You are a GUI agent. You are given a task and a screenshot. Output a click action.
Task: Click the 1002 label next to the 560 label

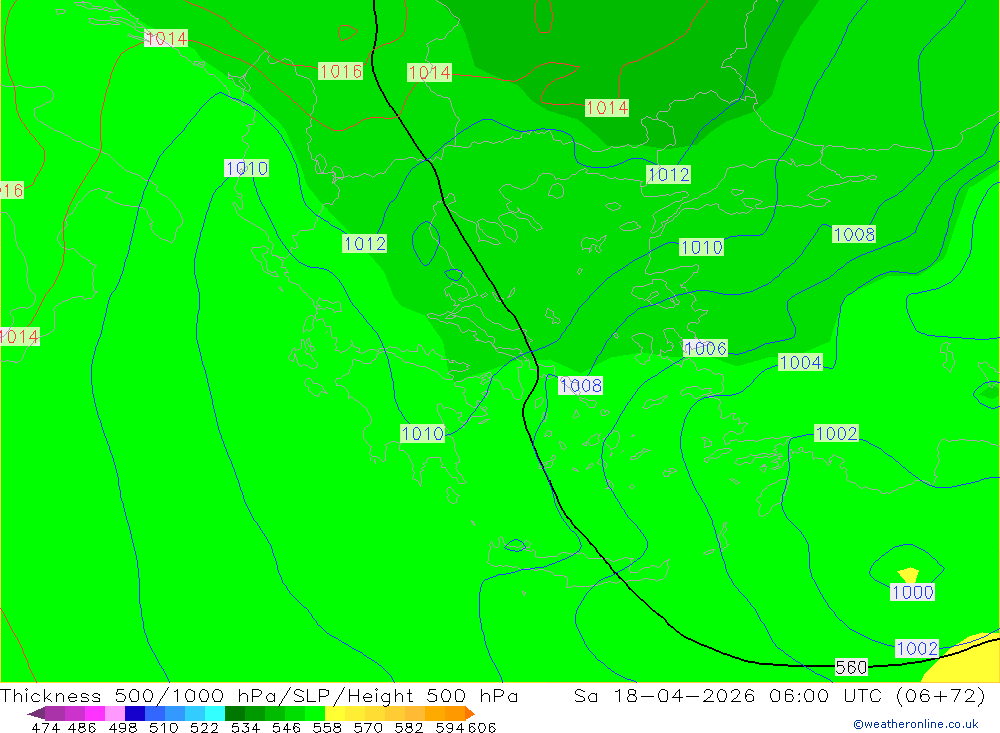[917, 649]
